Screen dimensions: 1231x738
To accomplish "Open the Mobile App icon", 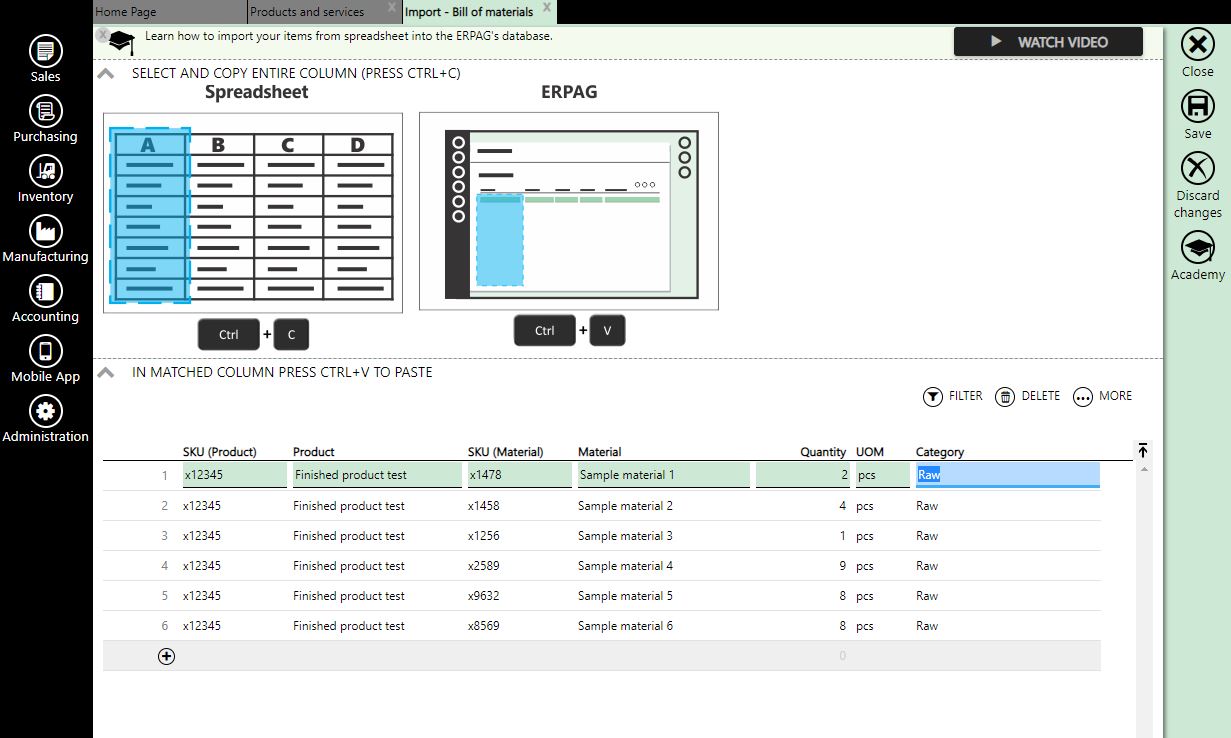I will [46, 351].
